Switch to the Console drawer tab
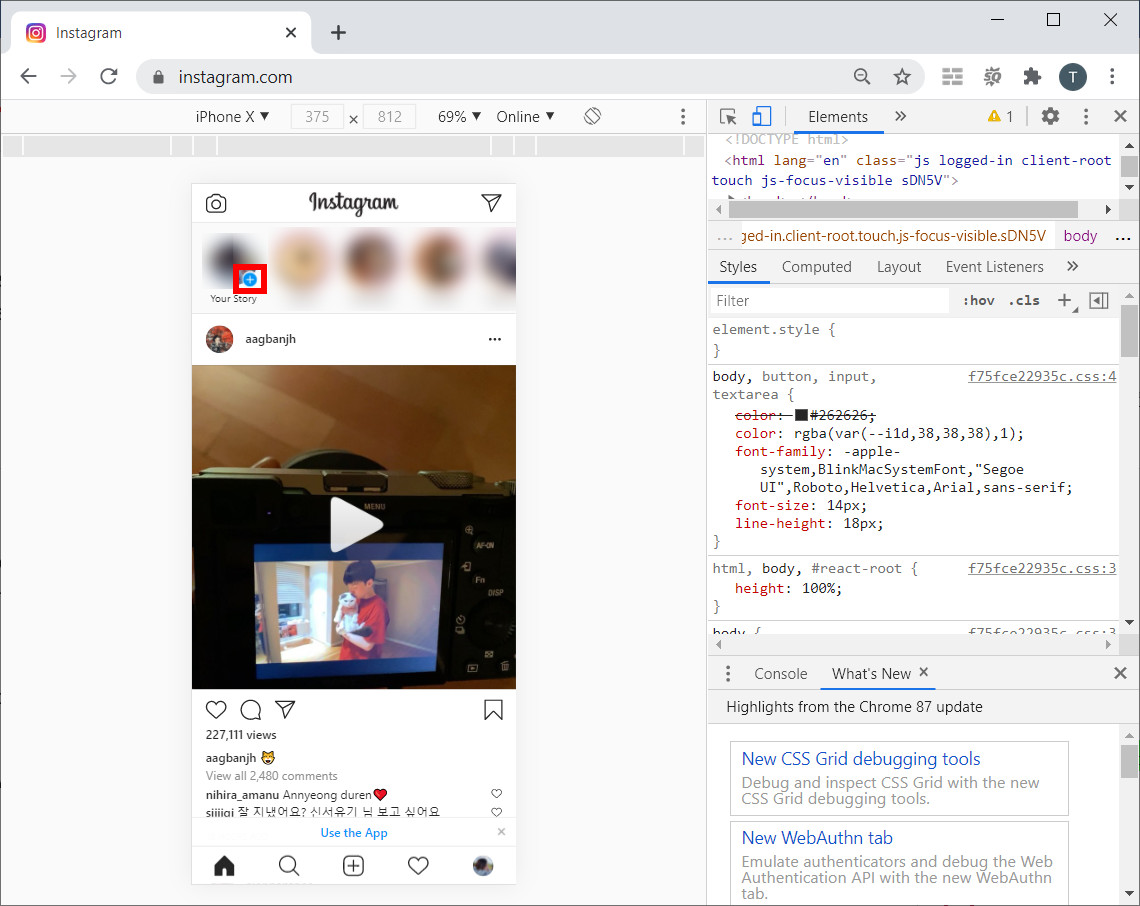 tap(780, 674)
